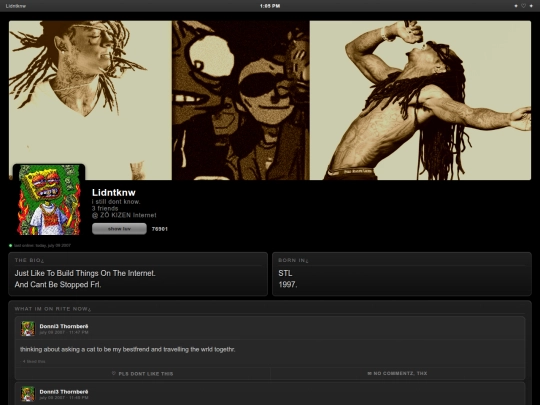540x405 pixels.
Task: Collapse 'WHAT IM ON RITE NOW' section header
Action: coord(53,309)
